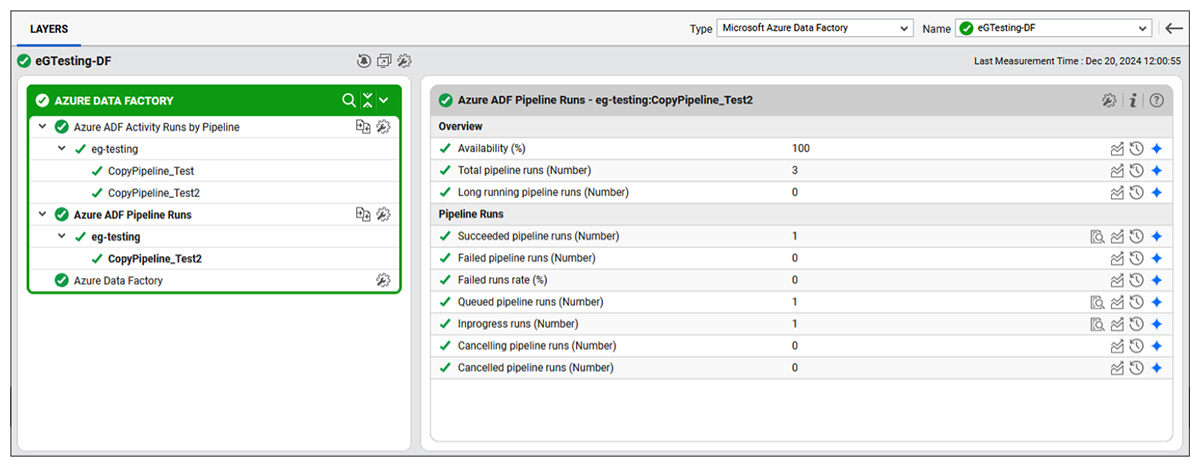Click the search icon in Azure Data Factory header
Image resolution: width=1200 pixels, height=467 pixels.
pos(348,101)
